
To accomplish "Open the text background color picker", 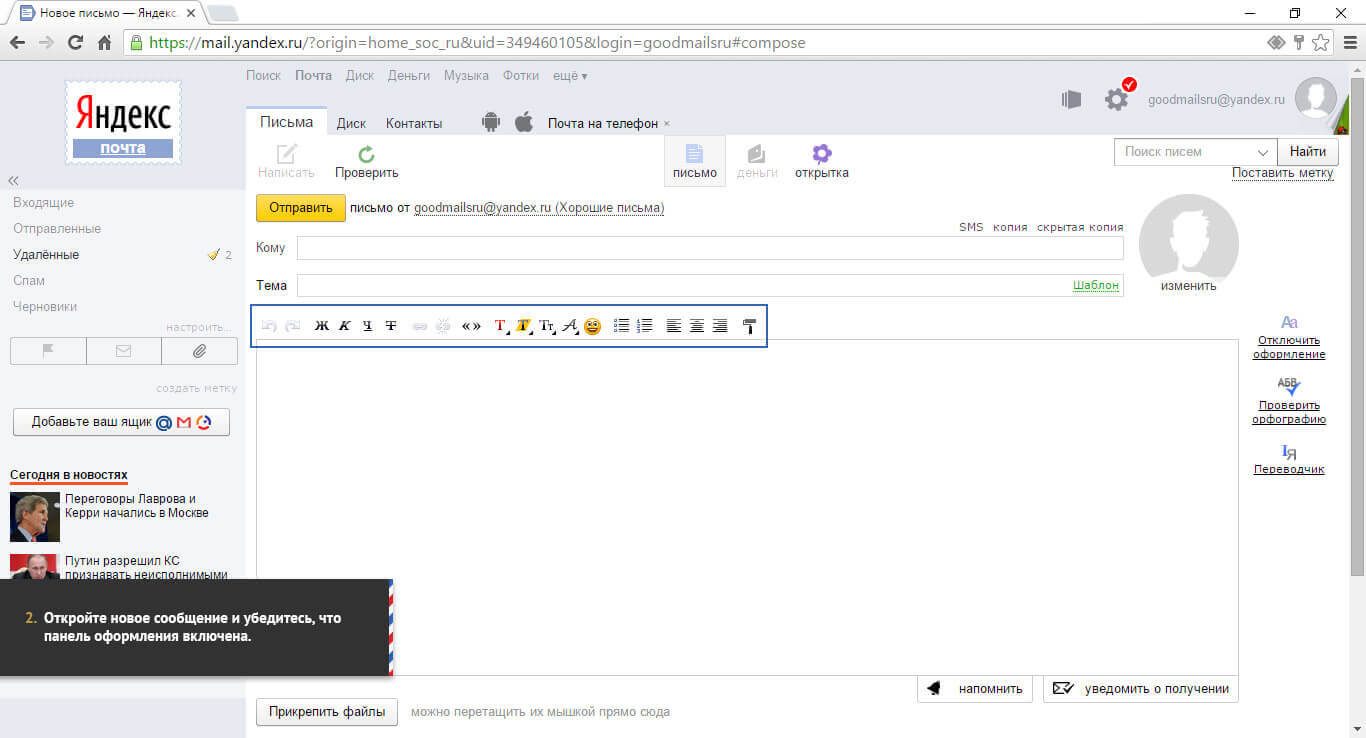I will tap(524, 326).
